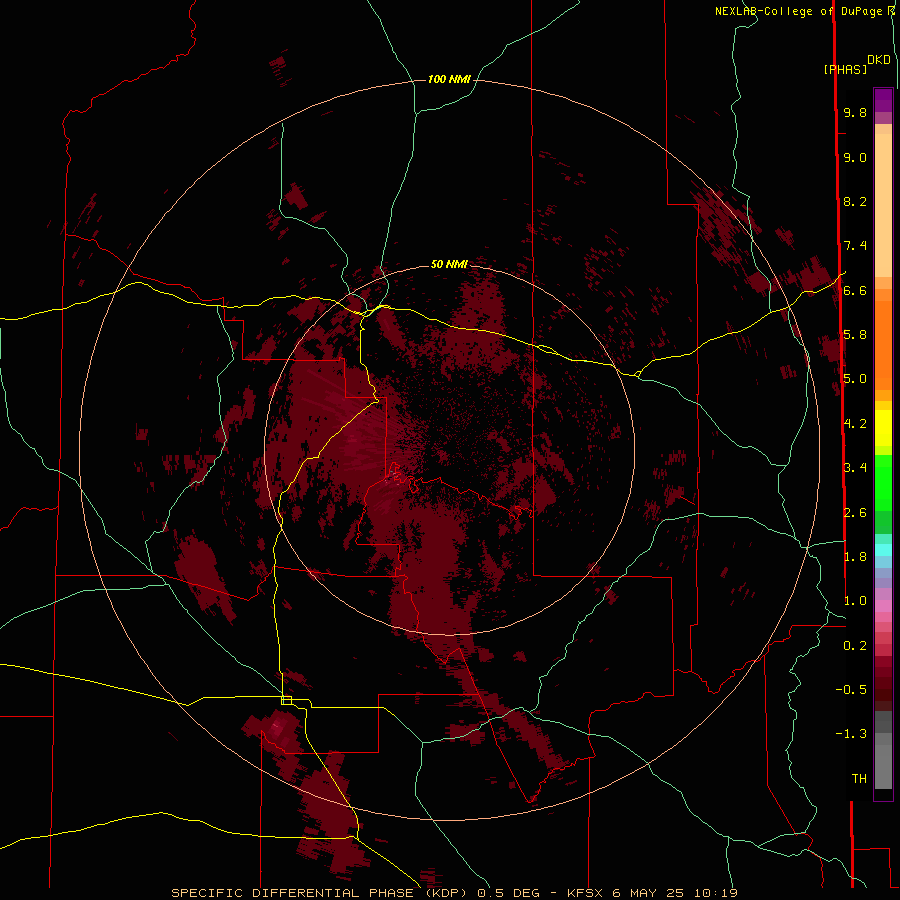The image size is (900, 900).
Task: Select the 9.8 scale value
Action: (855, 113)
